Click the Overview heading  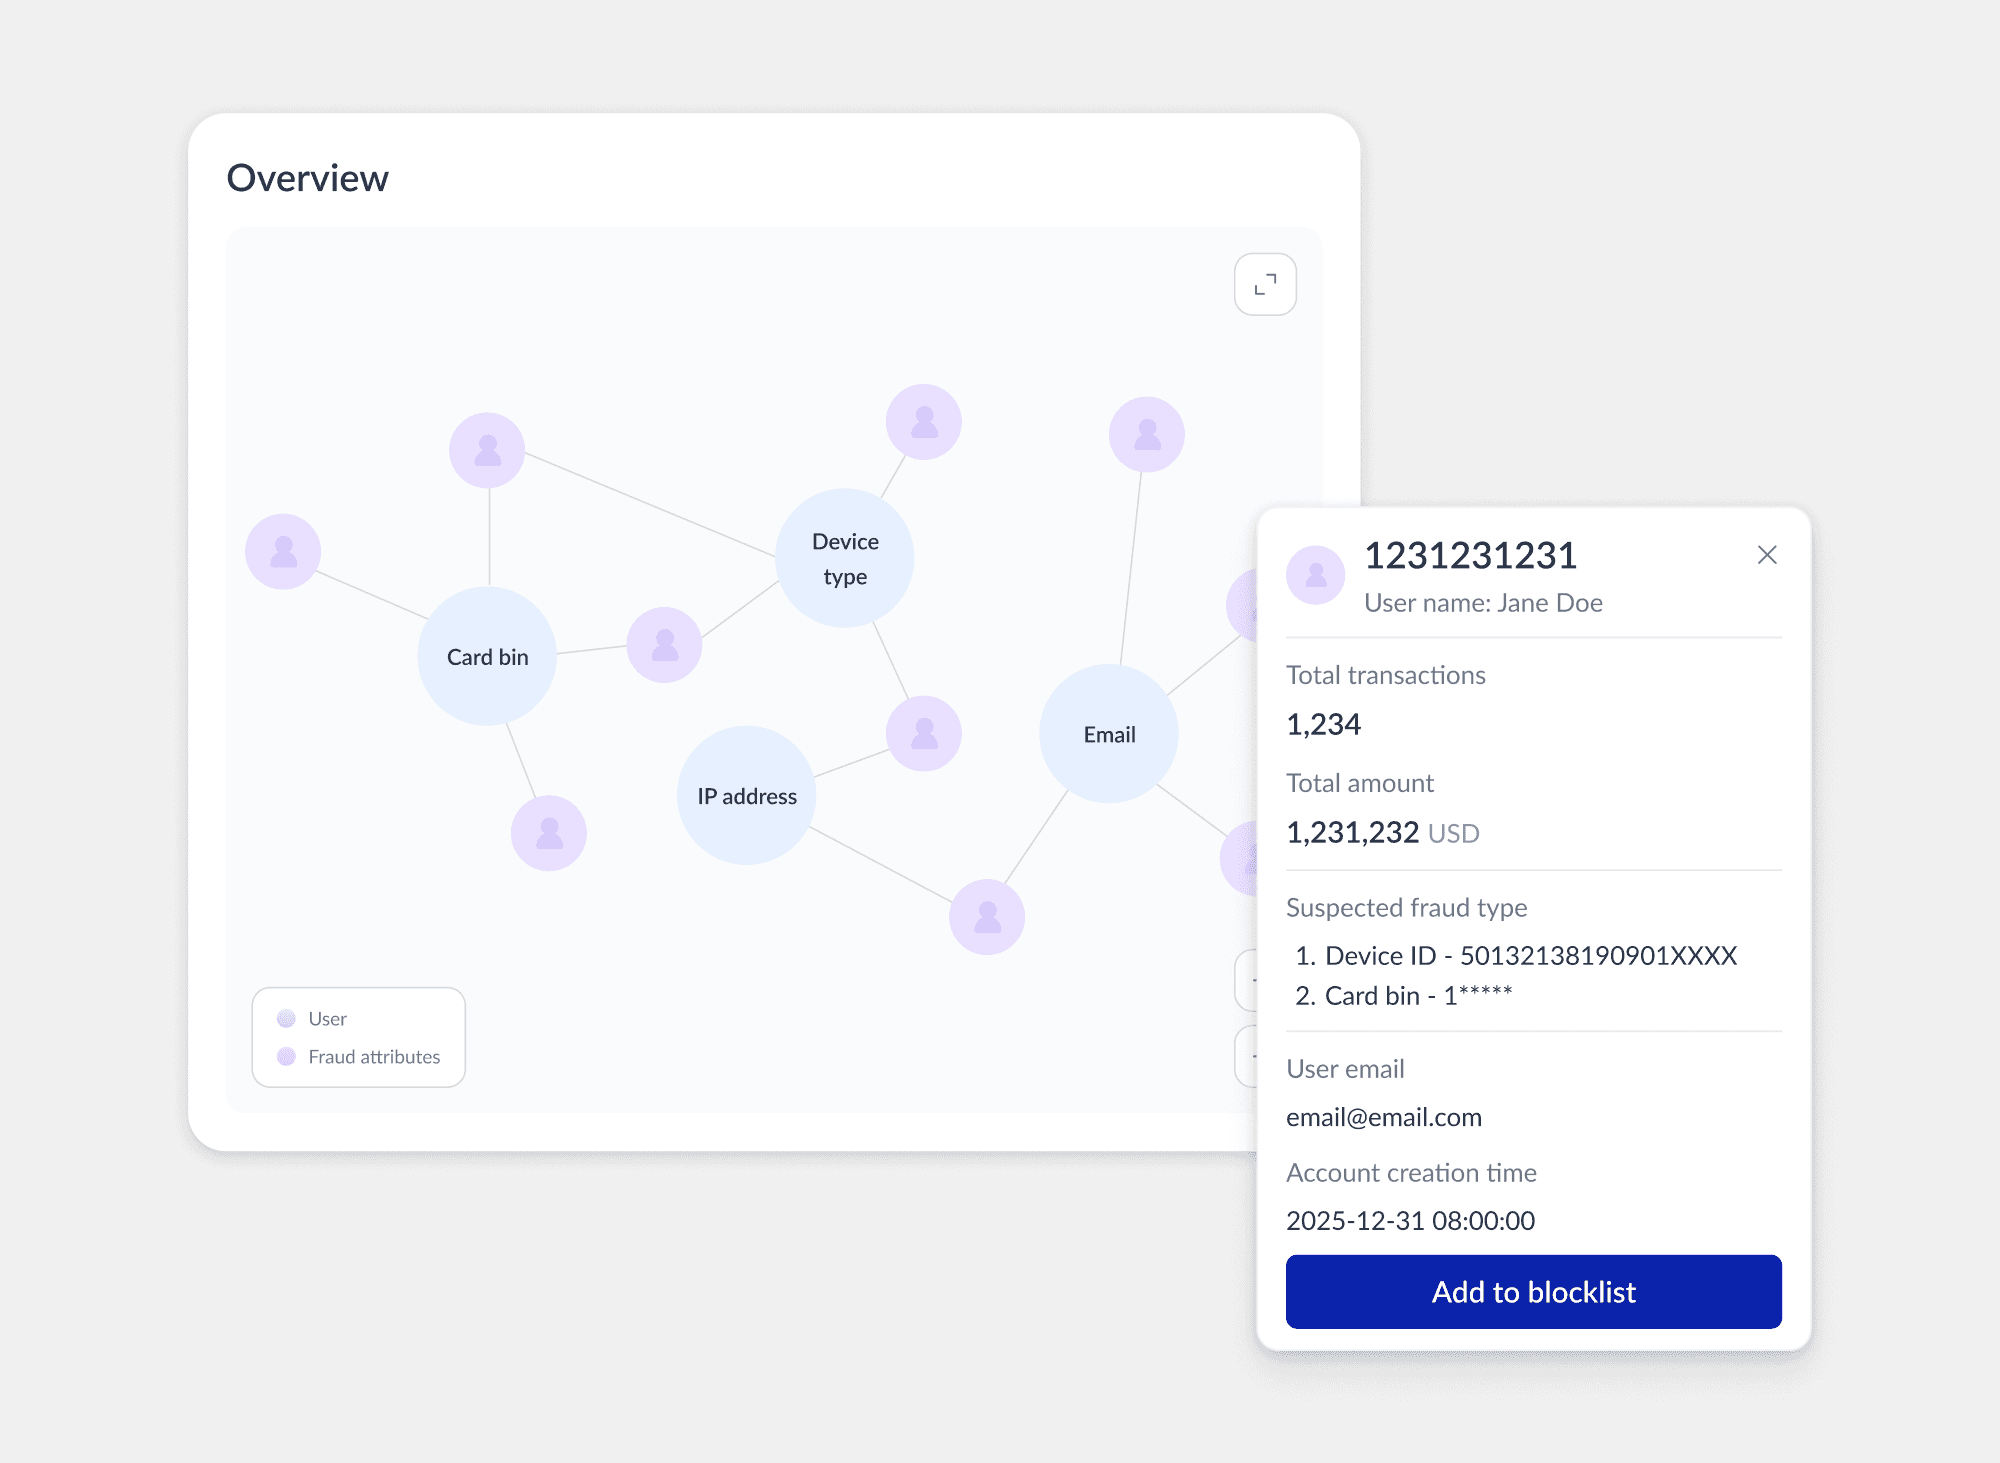[x=307, y=178]
